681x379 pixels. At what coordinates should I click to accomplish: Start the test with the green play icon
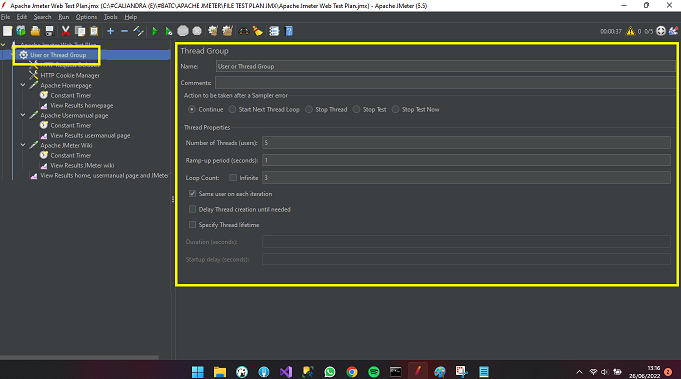tap(155, 31)
